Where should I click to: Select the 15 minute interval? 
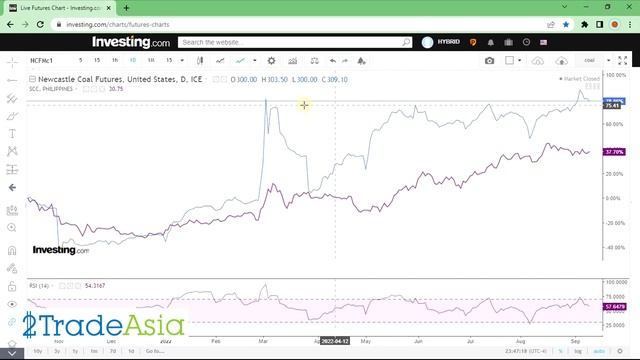point(97,60)
